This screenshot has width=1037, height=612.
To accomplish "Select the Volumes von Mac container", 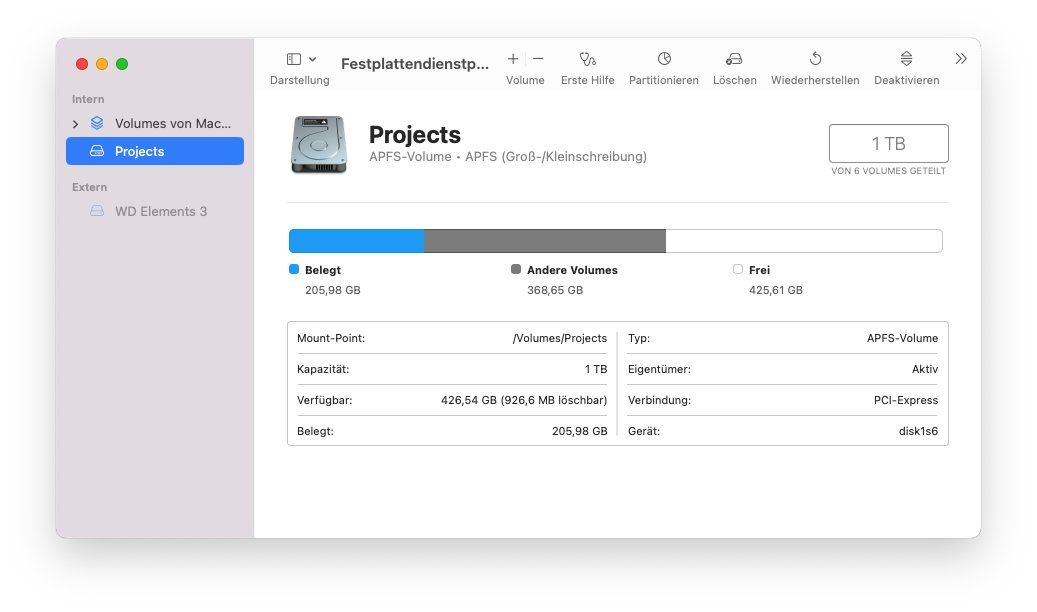I will (x=172, y=123).
